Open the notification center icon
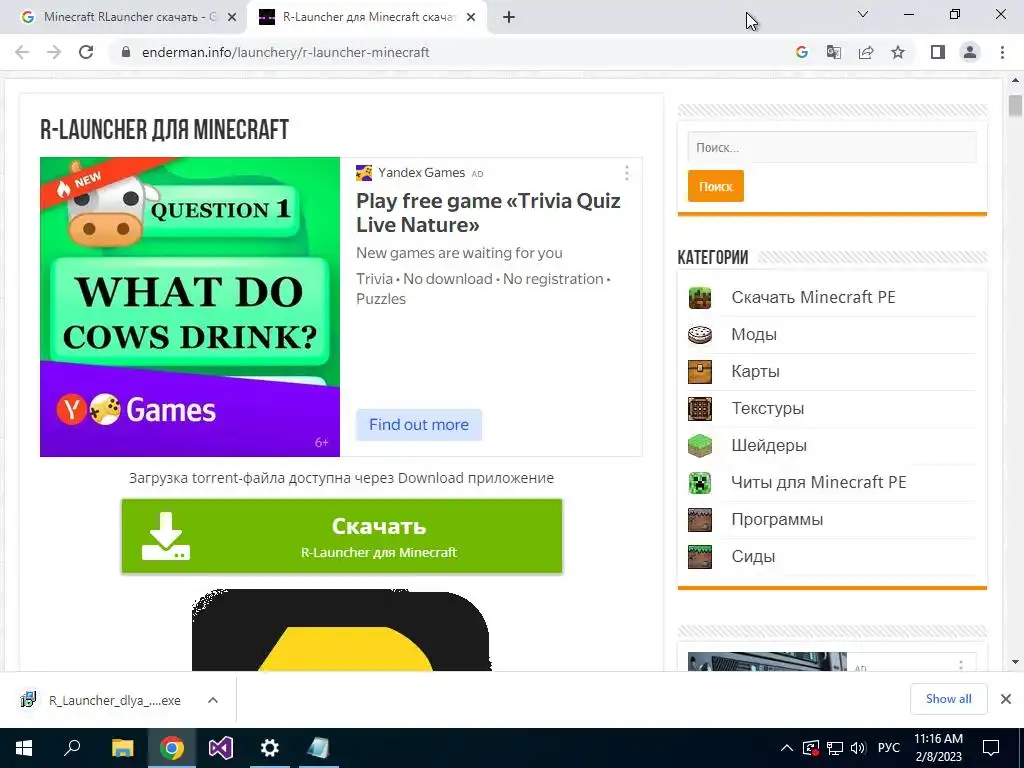The height and width of the screenshot is (768, 1024). pos(991,748)
